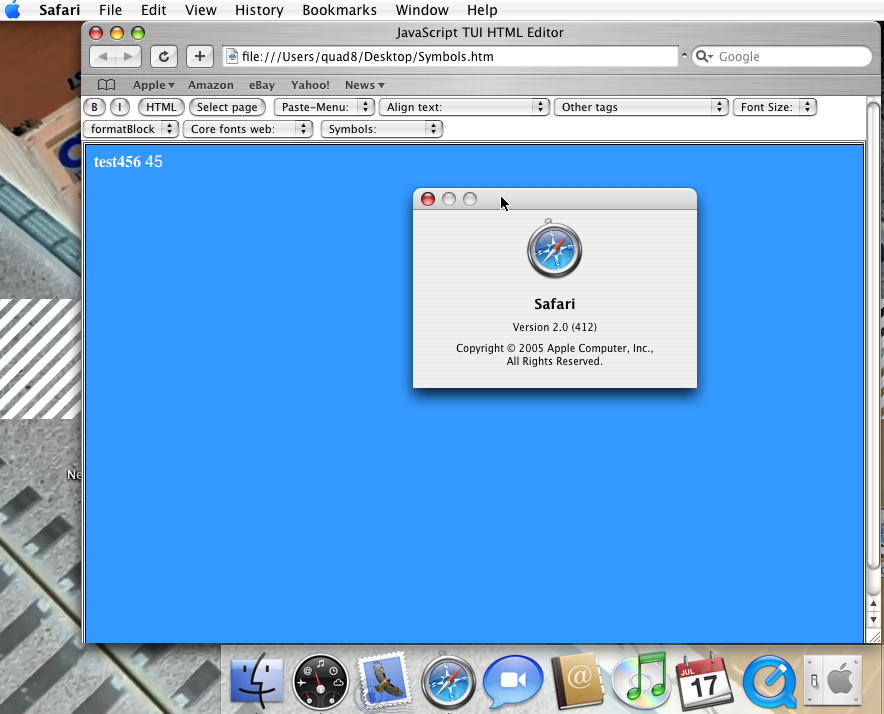Click the Safari compass in the About window
The height and width of the screenshot is (714, 884).
point(554,249)
